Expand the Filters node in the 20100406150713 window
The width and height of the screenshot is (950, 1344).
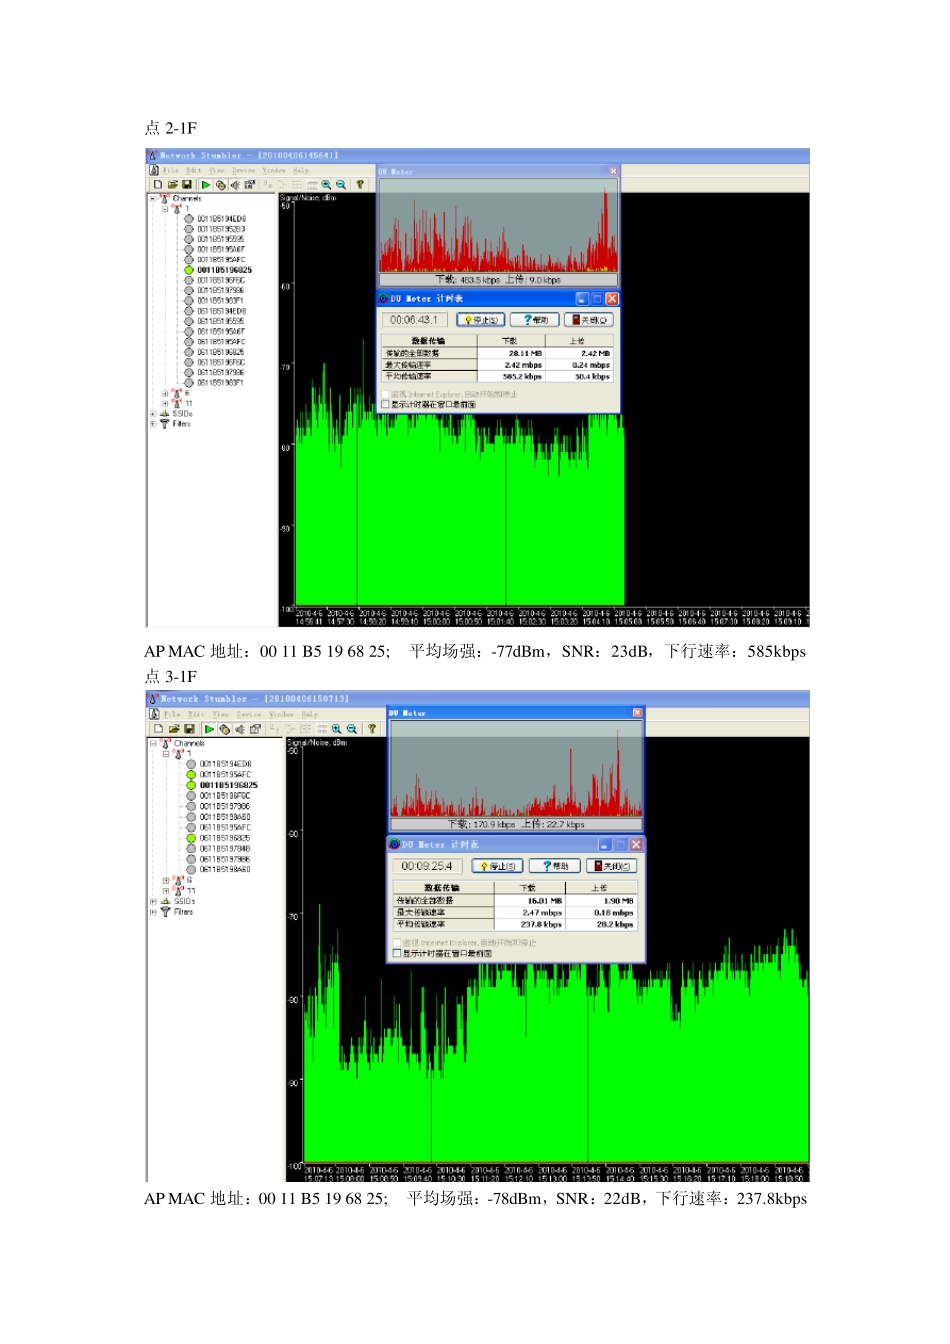153,912
